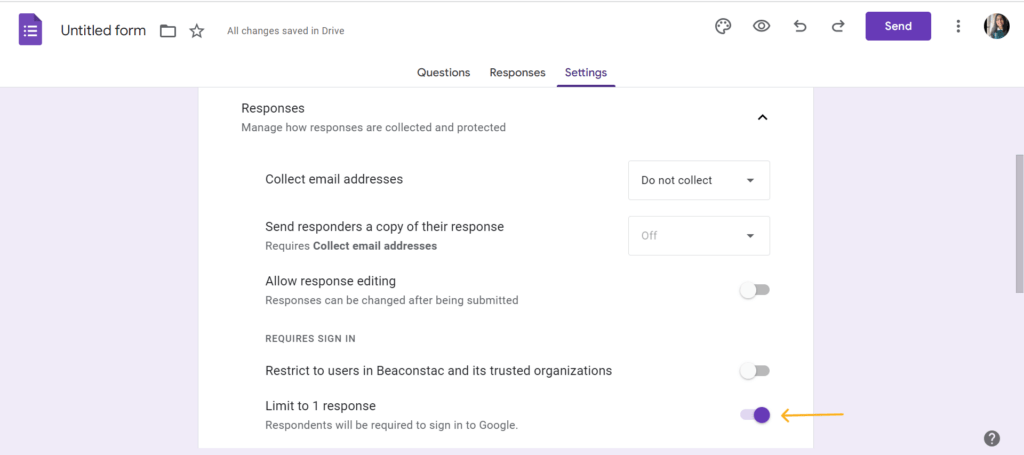1024x455 pixels.
Task: Click 'Responses can be changed after being submitted'
Action: [392, 300]
